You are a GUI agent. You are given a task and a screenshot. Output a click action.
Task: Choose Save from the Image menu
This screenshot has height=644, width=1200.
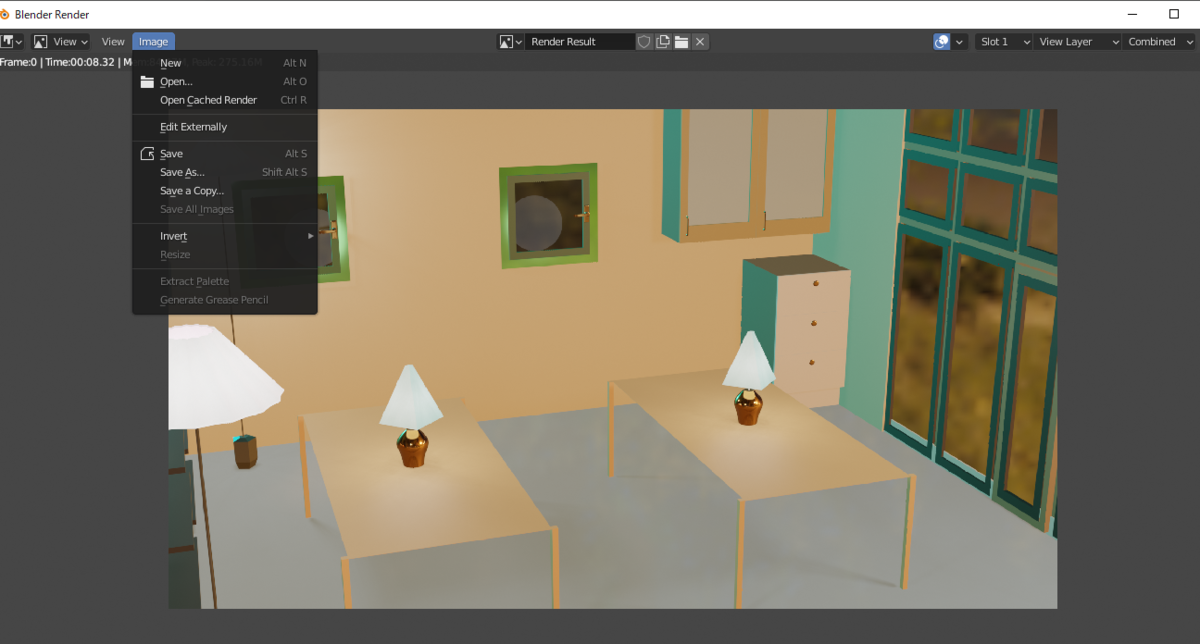point(224,154)
